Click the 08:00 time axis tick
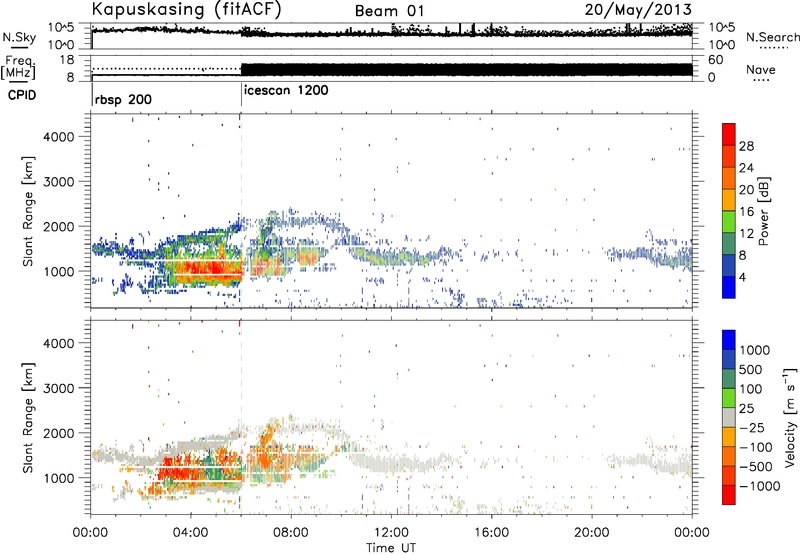 click(x=291, y=533)
